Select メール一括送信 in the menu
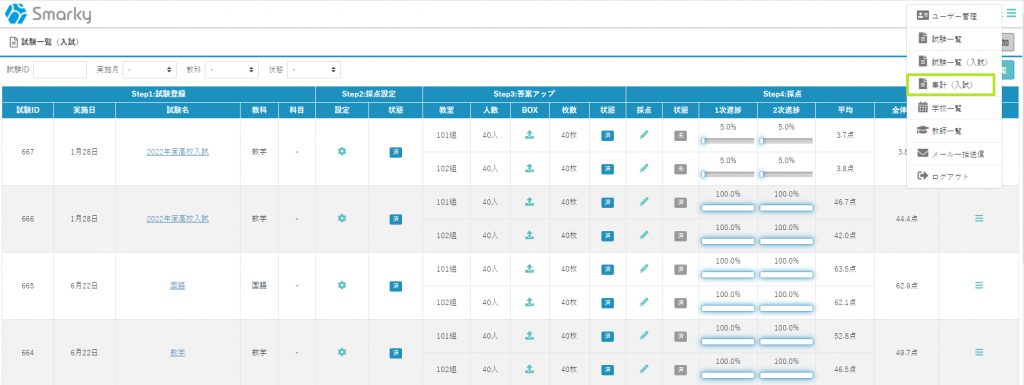Screen dimensions: 1024x385 (x=953, y=154)
